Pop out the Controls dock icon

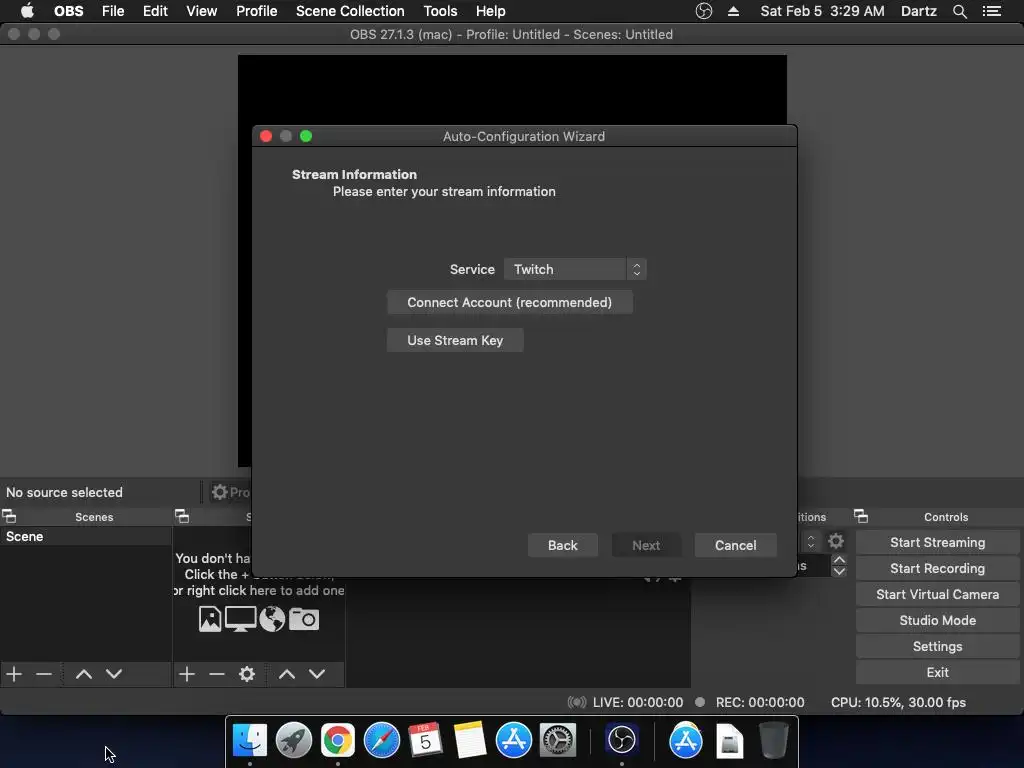pyautogui.click(x=861, y=517)
